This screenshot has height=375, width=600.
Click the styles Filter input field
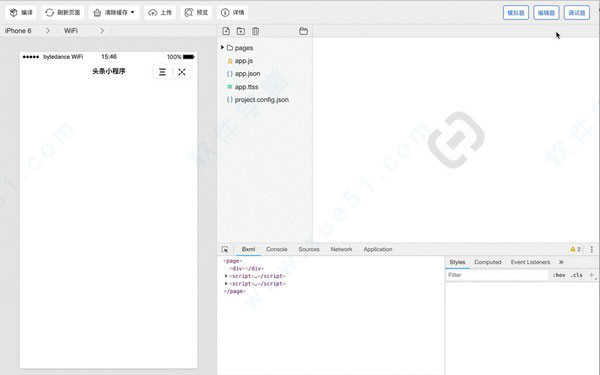[x=497, y=275]
